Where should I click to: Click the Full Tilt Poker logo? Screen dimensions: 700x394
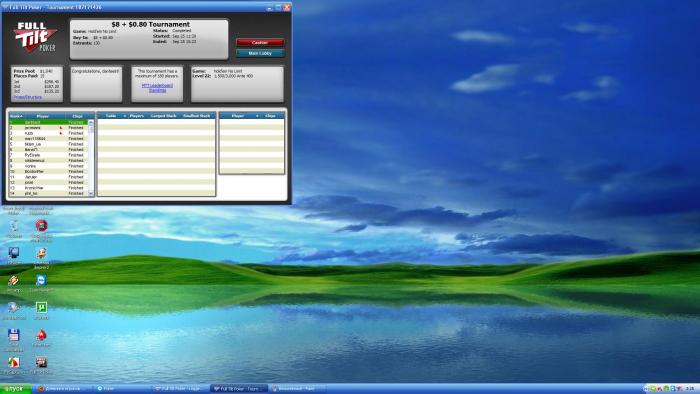click(x=36, y=37)
